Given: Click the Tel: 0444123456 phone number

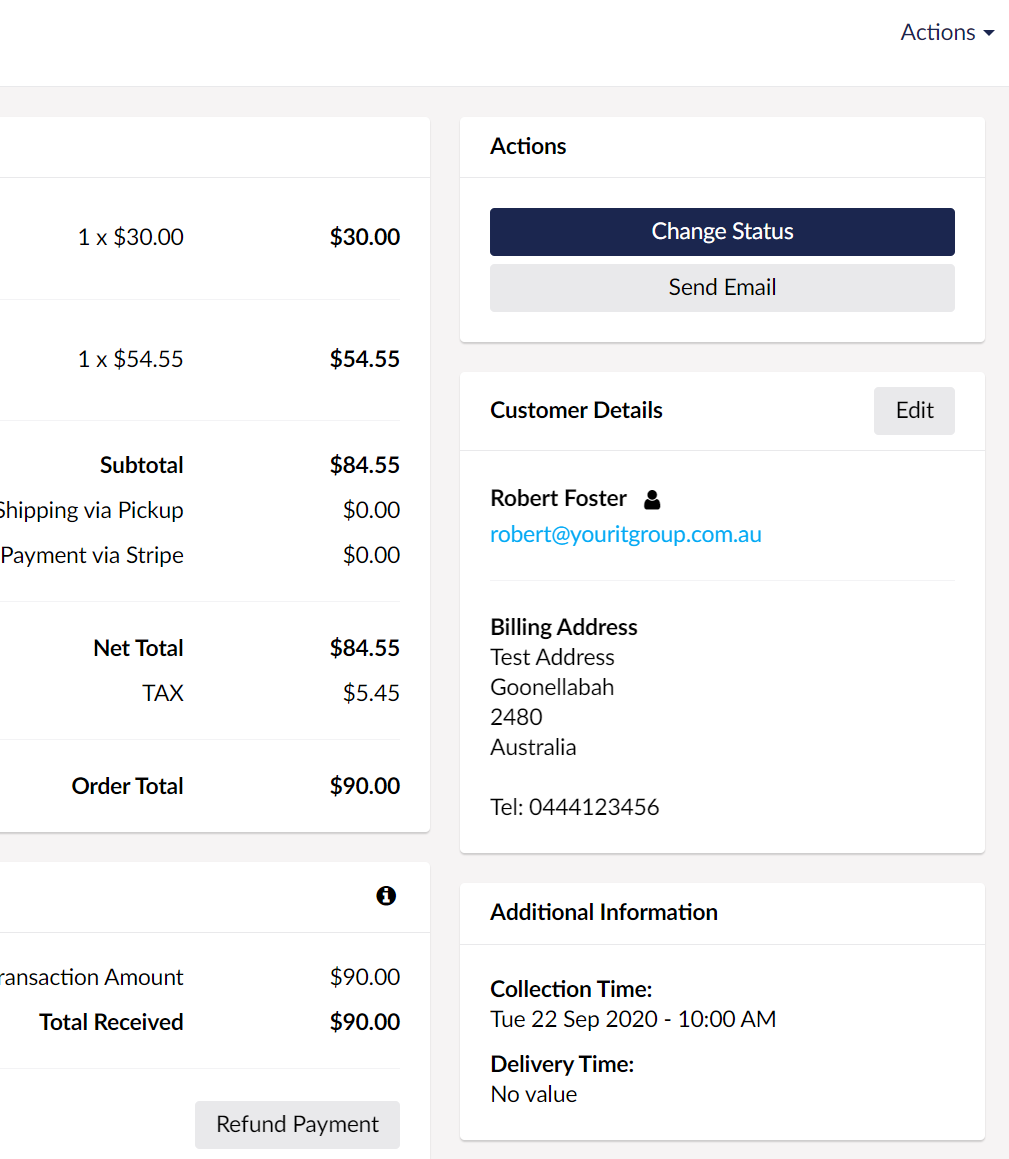Looking at the screenshot, I should pos(575,807).
